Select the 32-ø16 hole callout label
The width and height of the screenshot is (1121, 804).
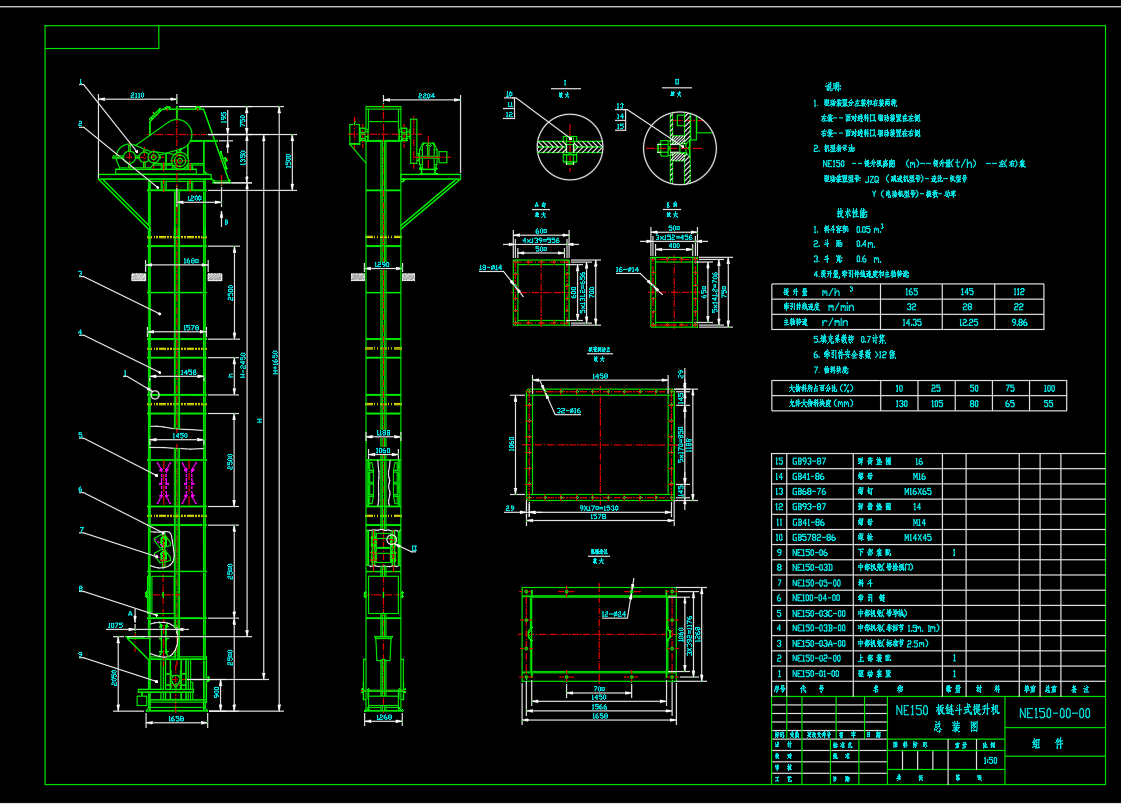tap(568, 410)
